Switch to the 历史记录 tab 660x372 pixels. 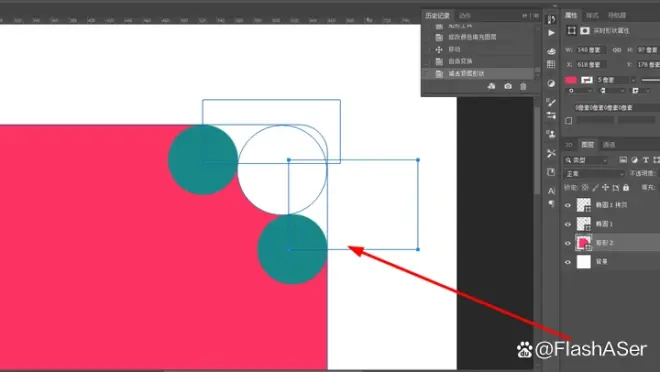point(437,16)
